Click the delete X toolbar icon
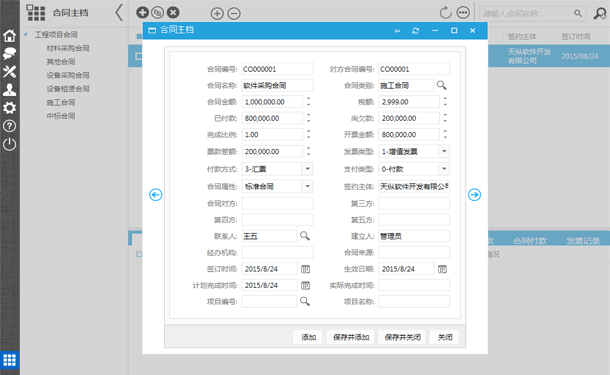 (x=173, y=12)
